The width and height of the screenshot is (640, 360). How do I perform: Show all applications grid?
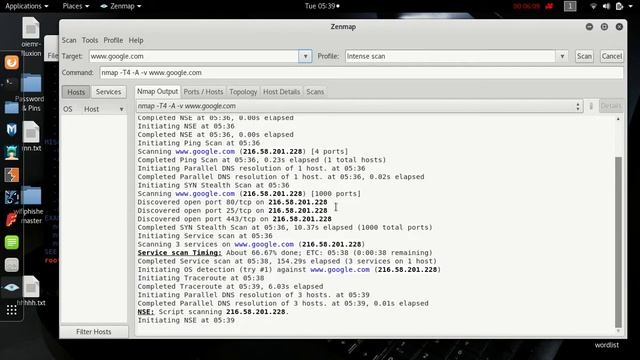11,310
